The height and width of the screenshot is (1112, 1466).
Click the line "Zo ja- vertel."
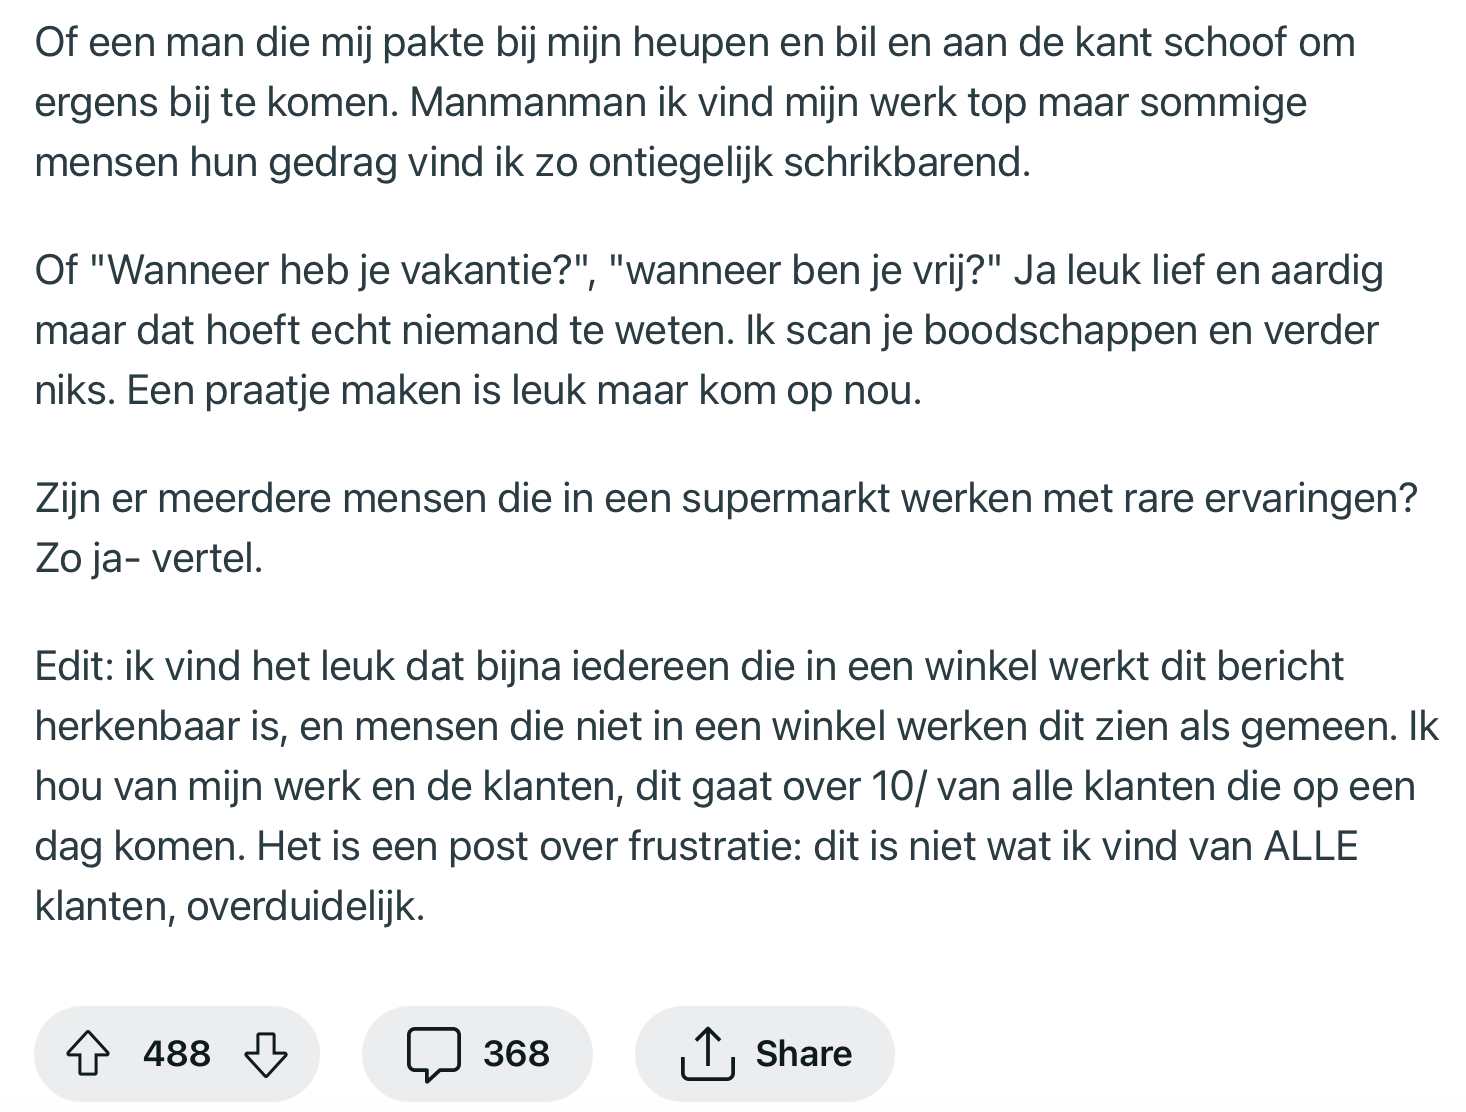(x=149, y=558)
